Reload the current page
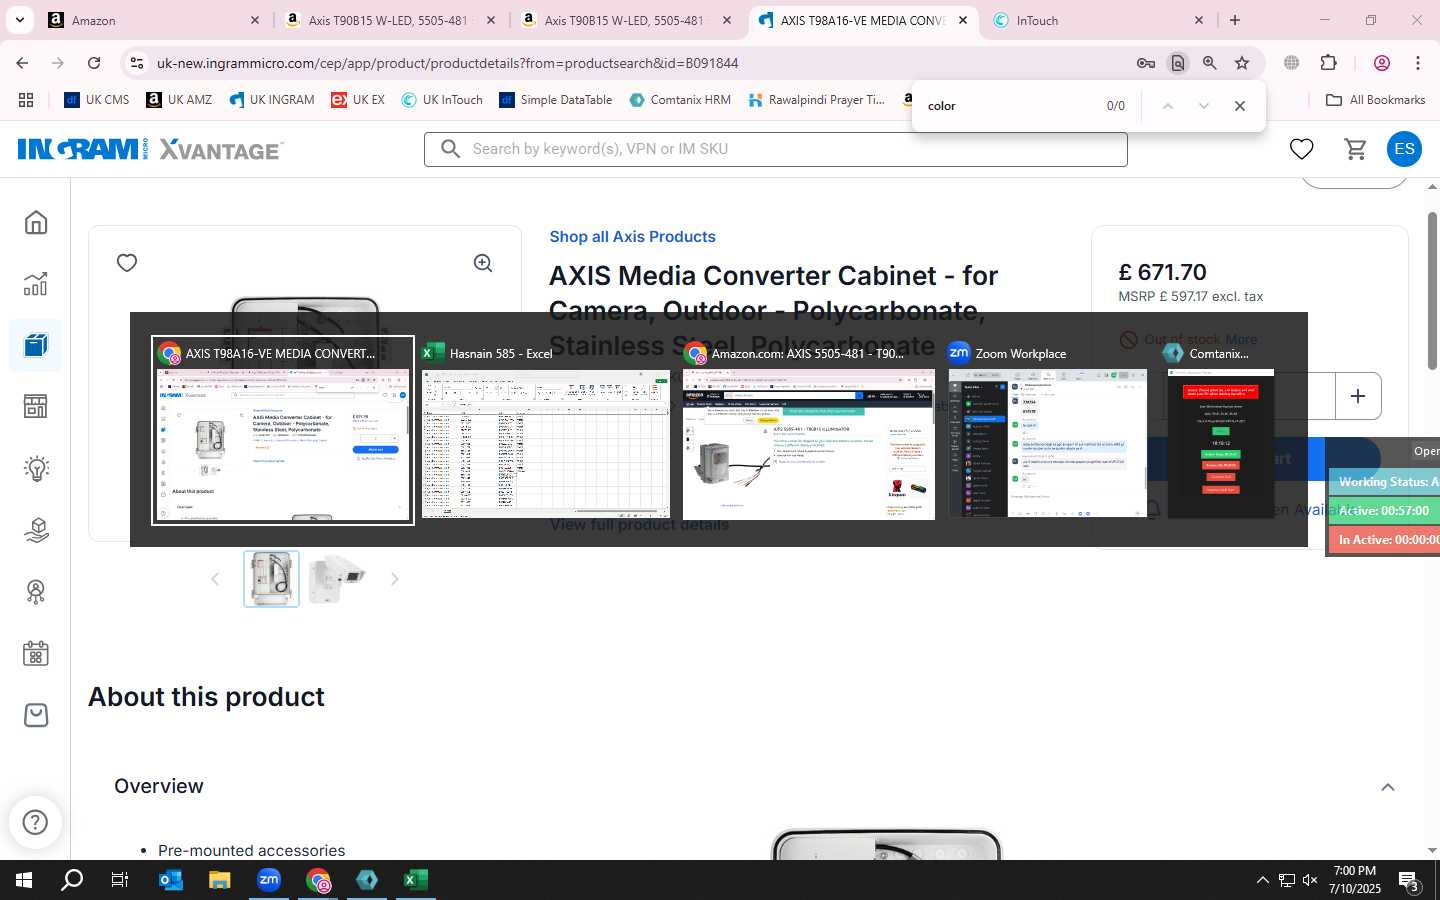This screenshot has height=900, width=1440. click(x=94, y=63)
